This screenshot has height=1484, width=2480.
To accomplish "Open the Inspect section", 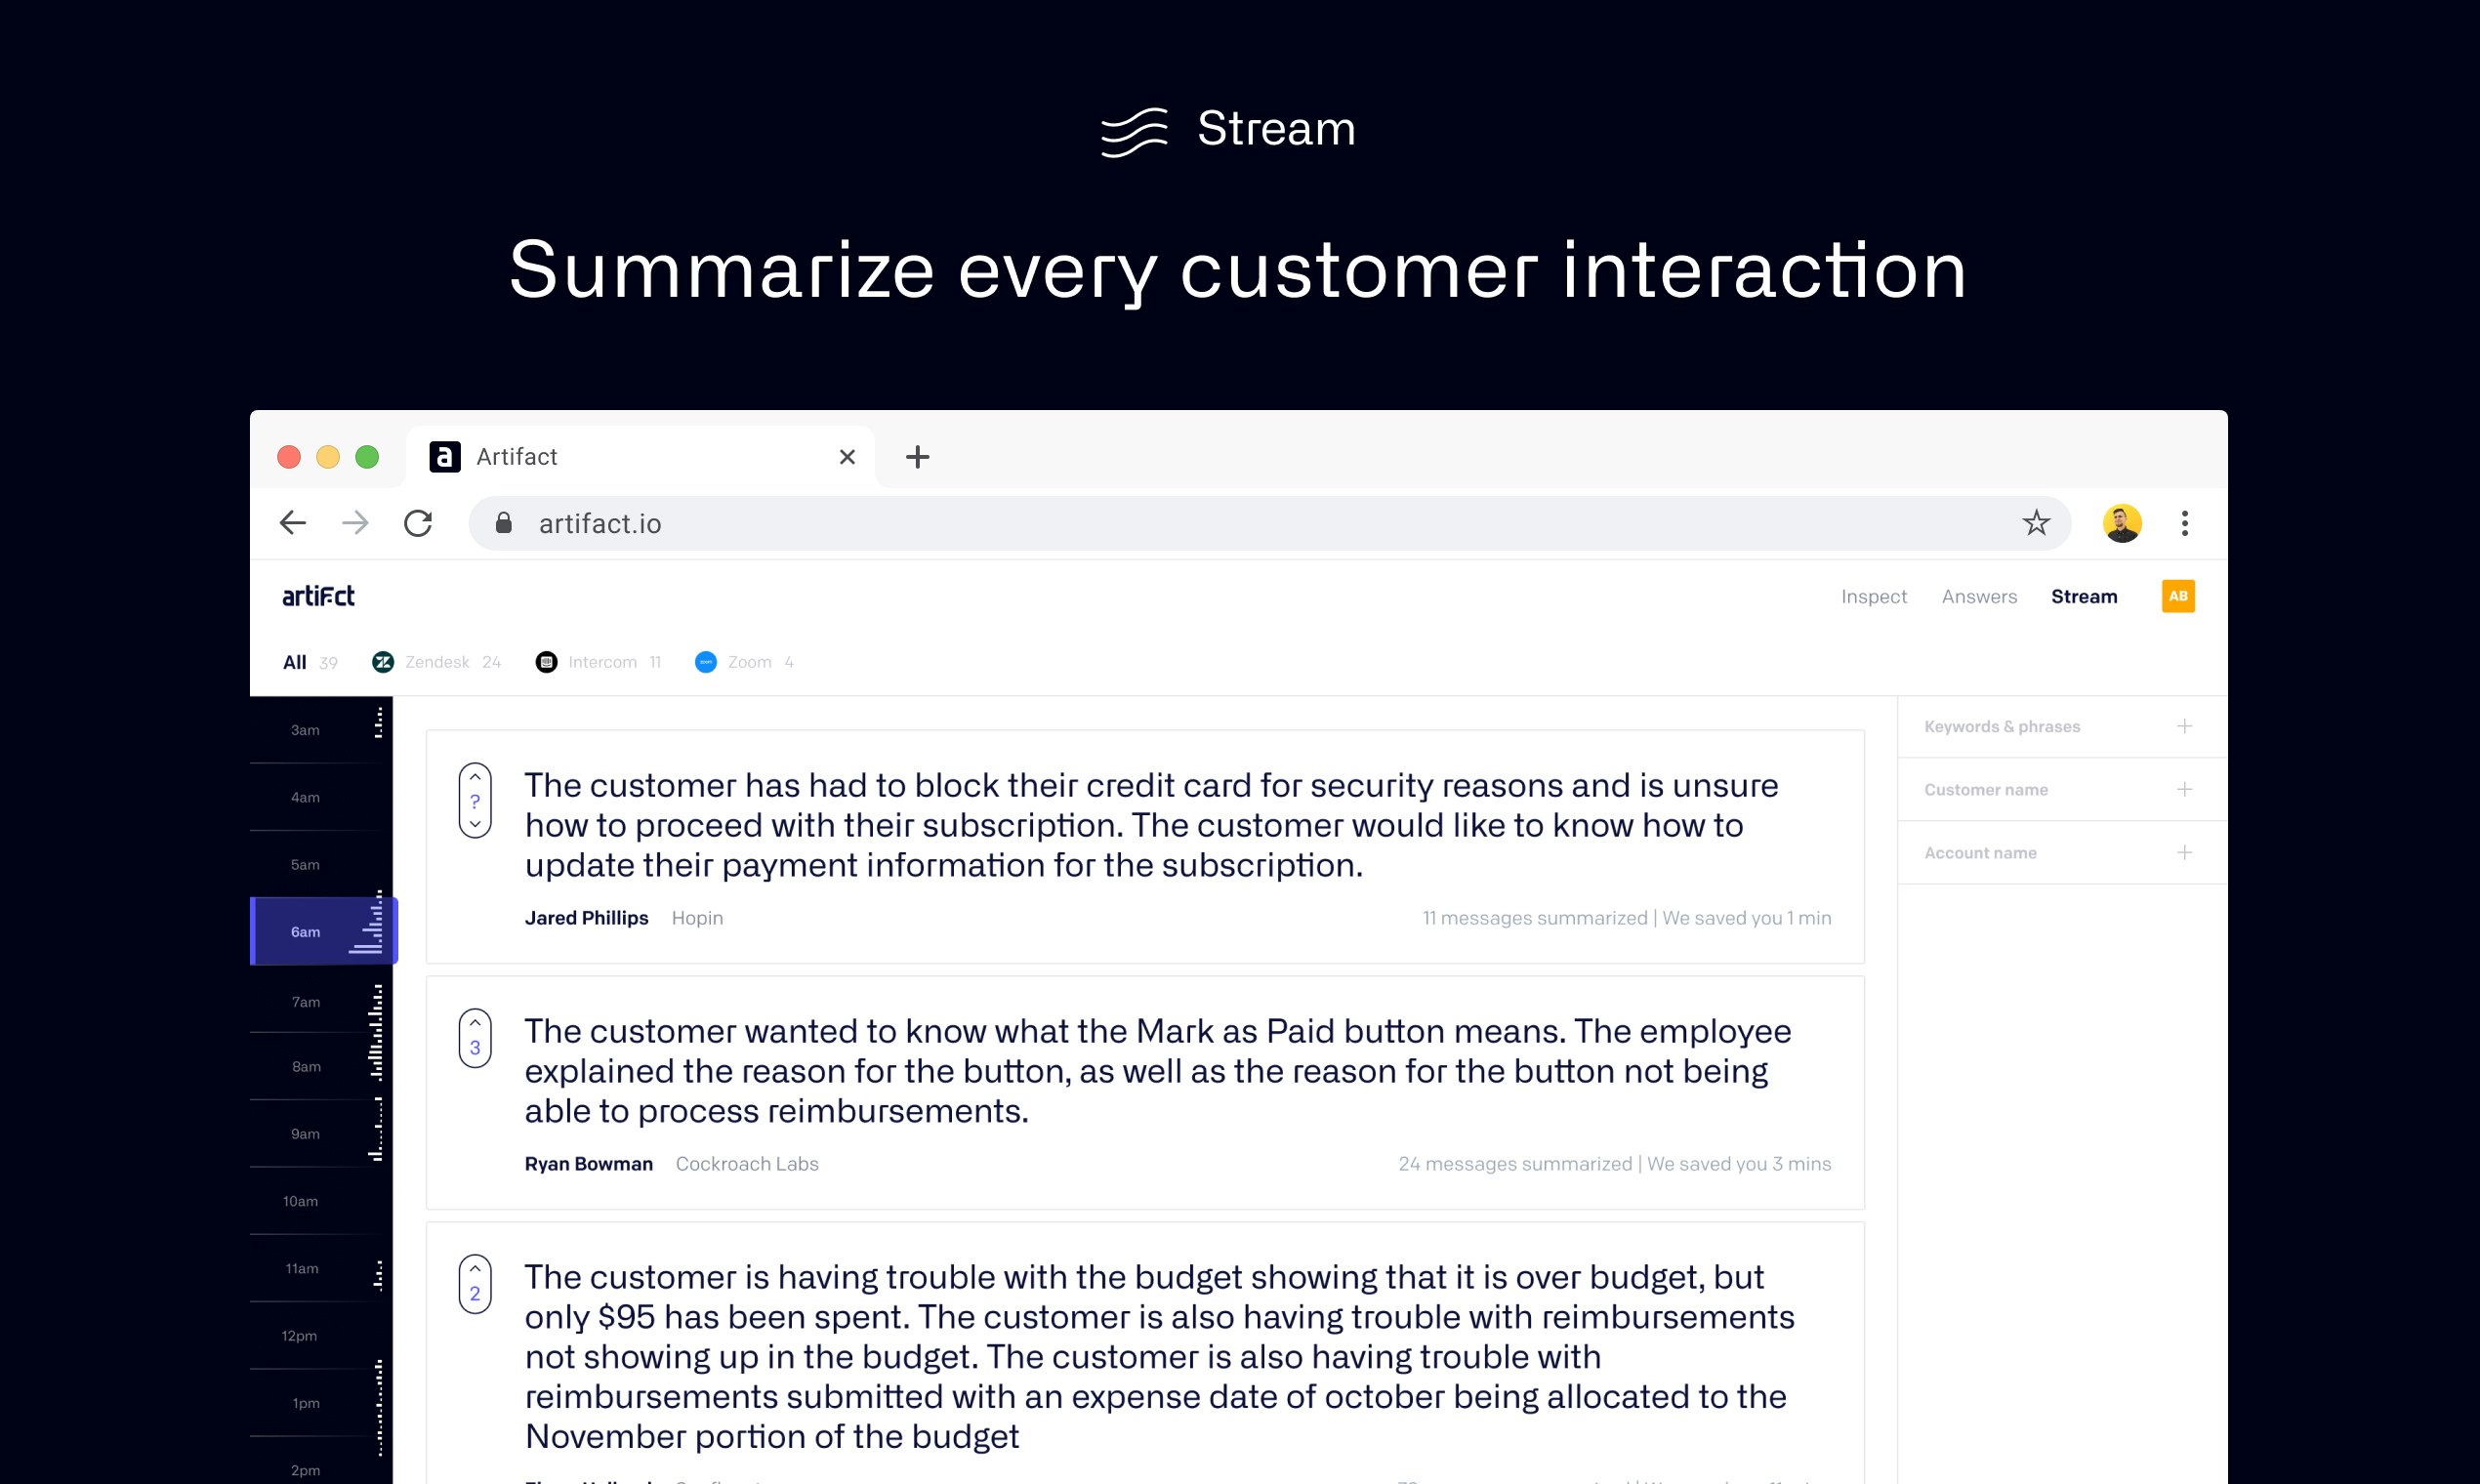I will [1873, 596].
